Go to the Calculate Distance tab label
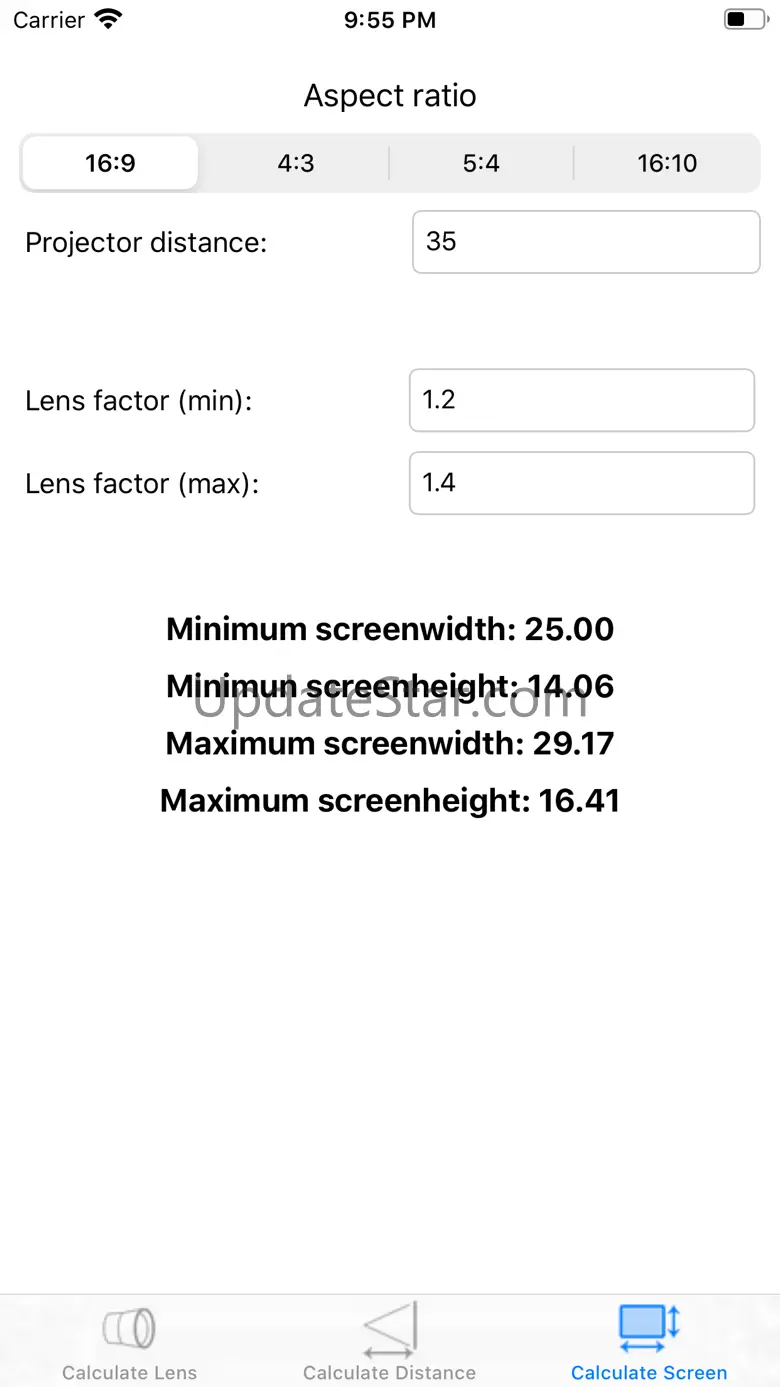This screenshot has width=780, height=1387. [389, 1373]
